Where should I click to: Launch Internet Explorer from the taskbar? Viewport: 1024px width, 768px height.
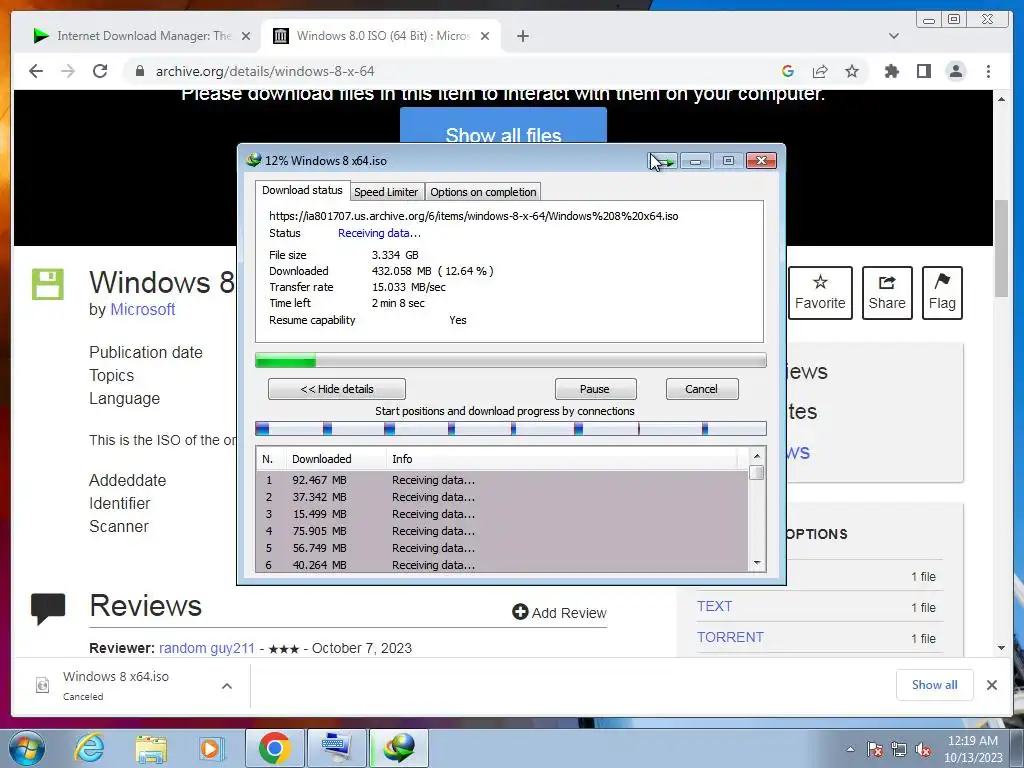pos(89,748)
